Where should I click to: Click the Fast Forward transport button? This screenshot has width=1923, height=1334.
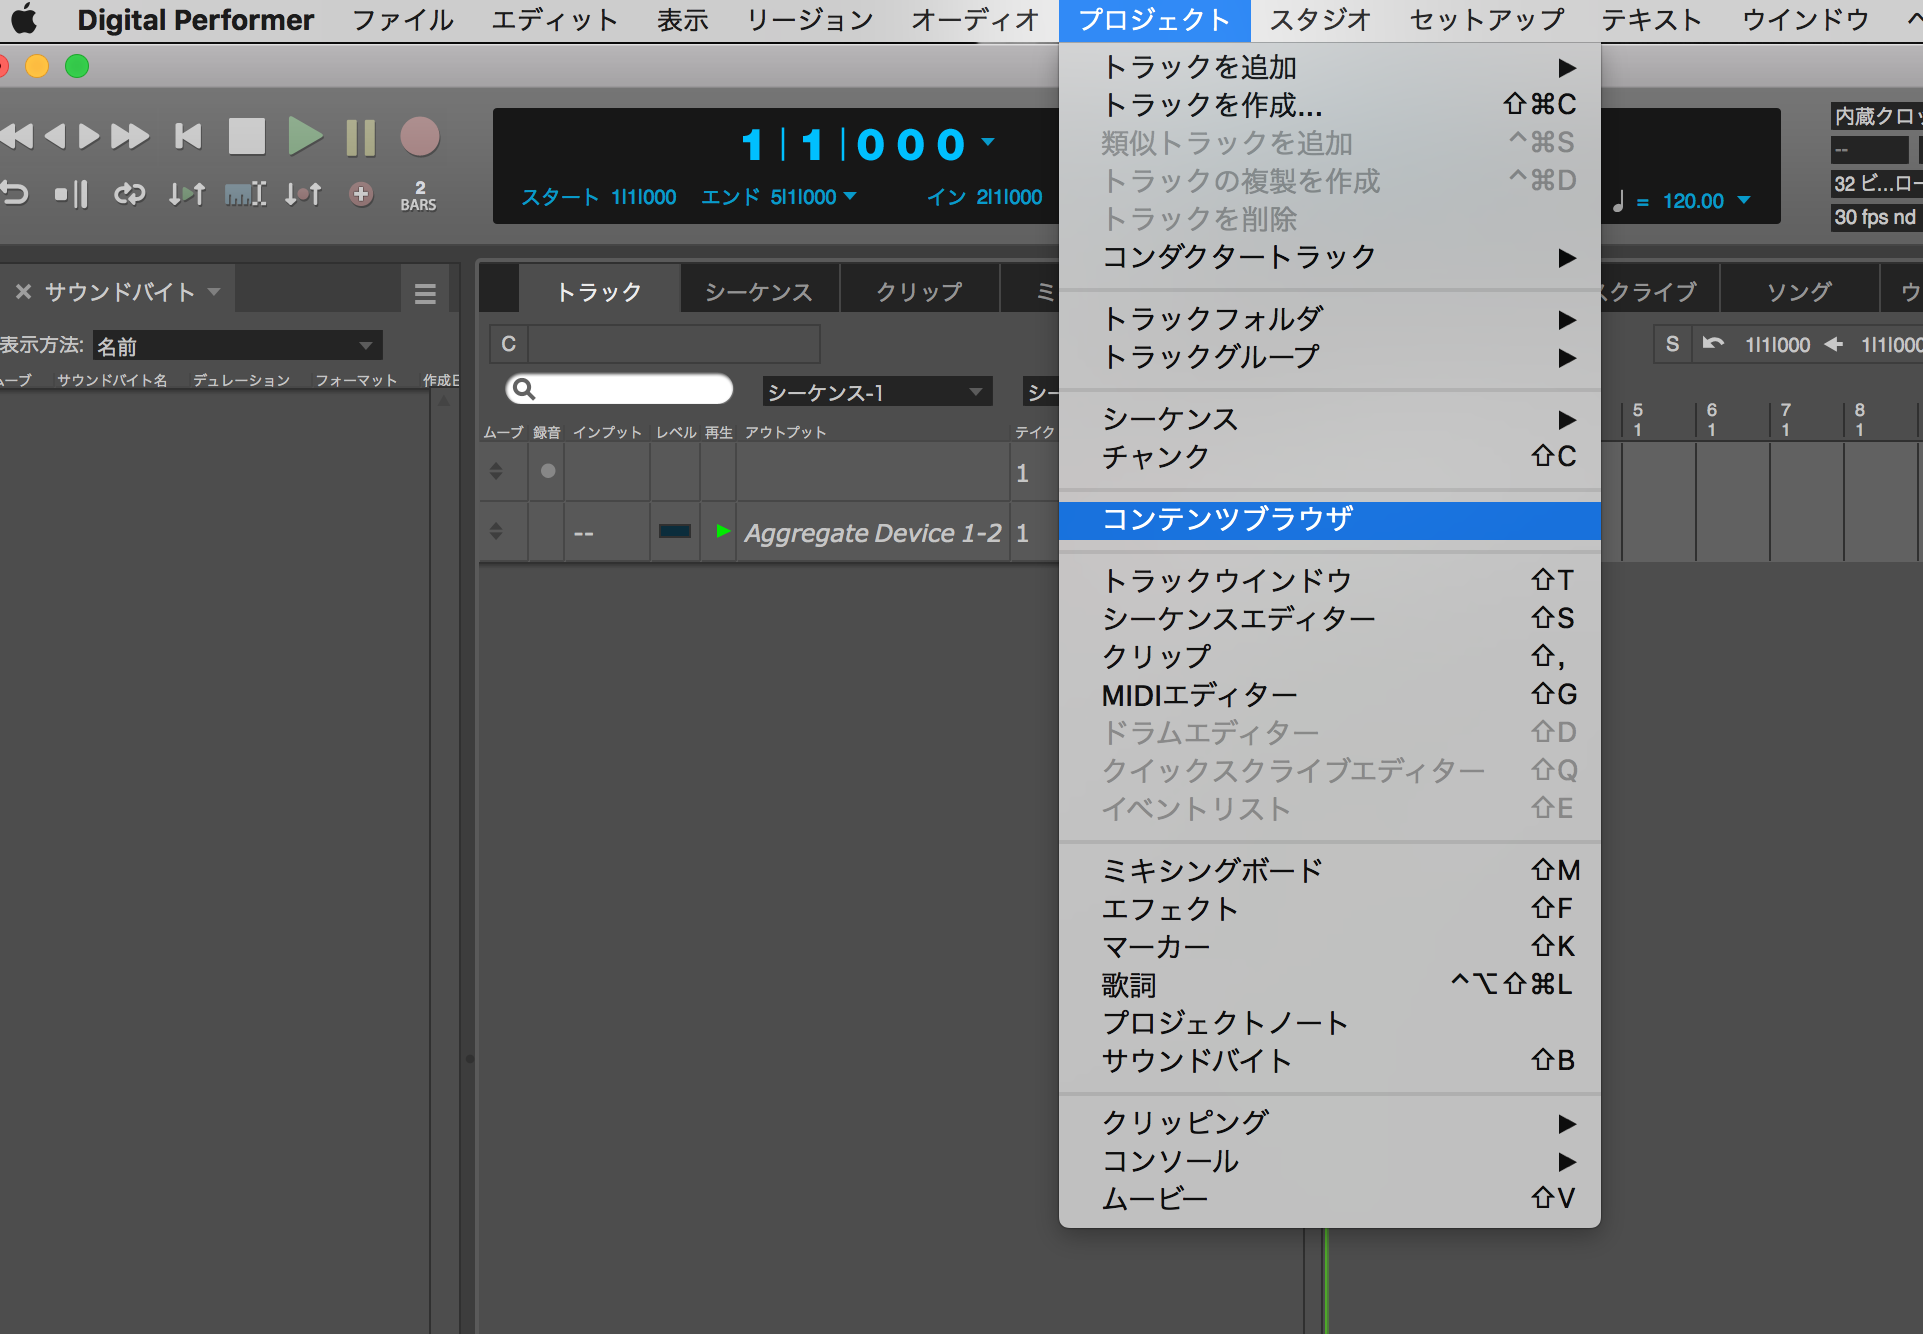click(130, 137)
